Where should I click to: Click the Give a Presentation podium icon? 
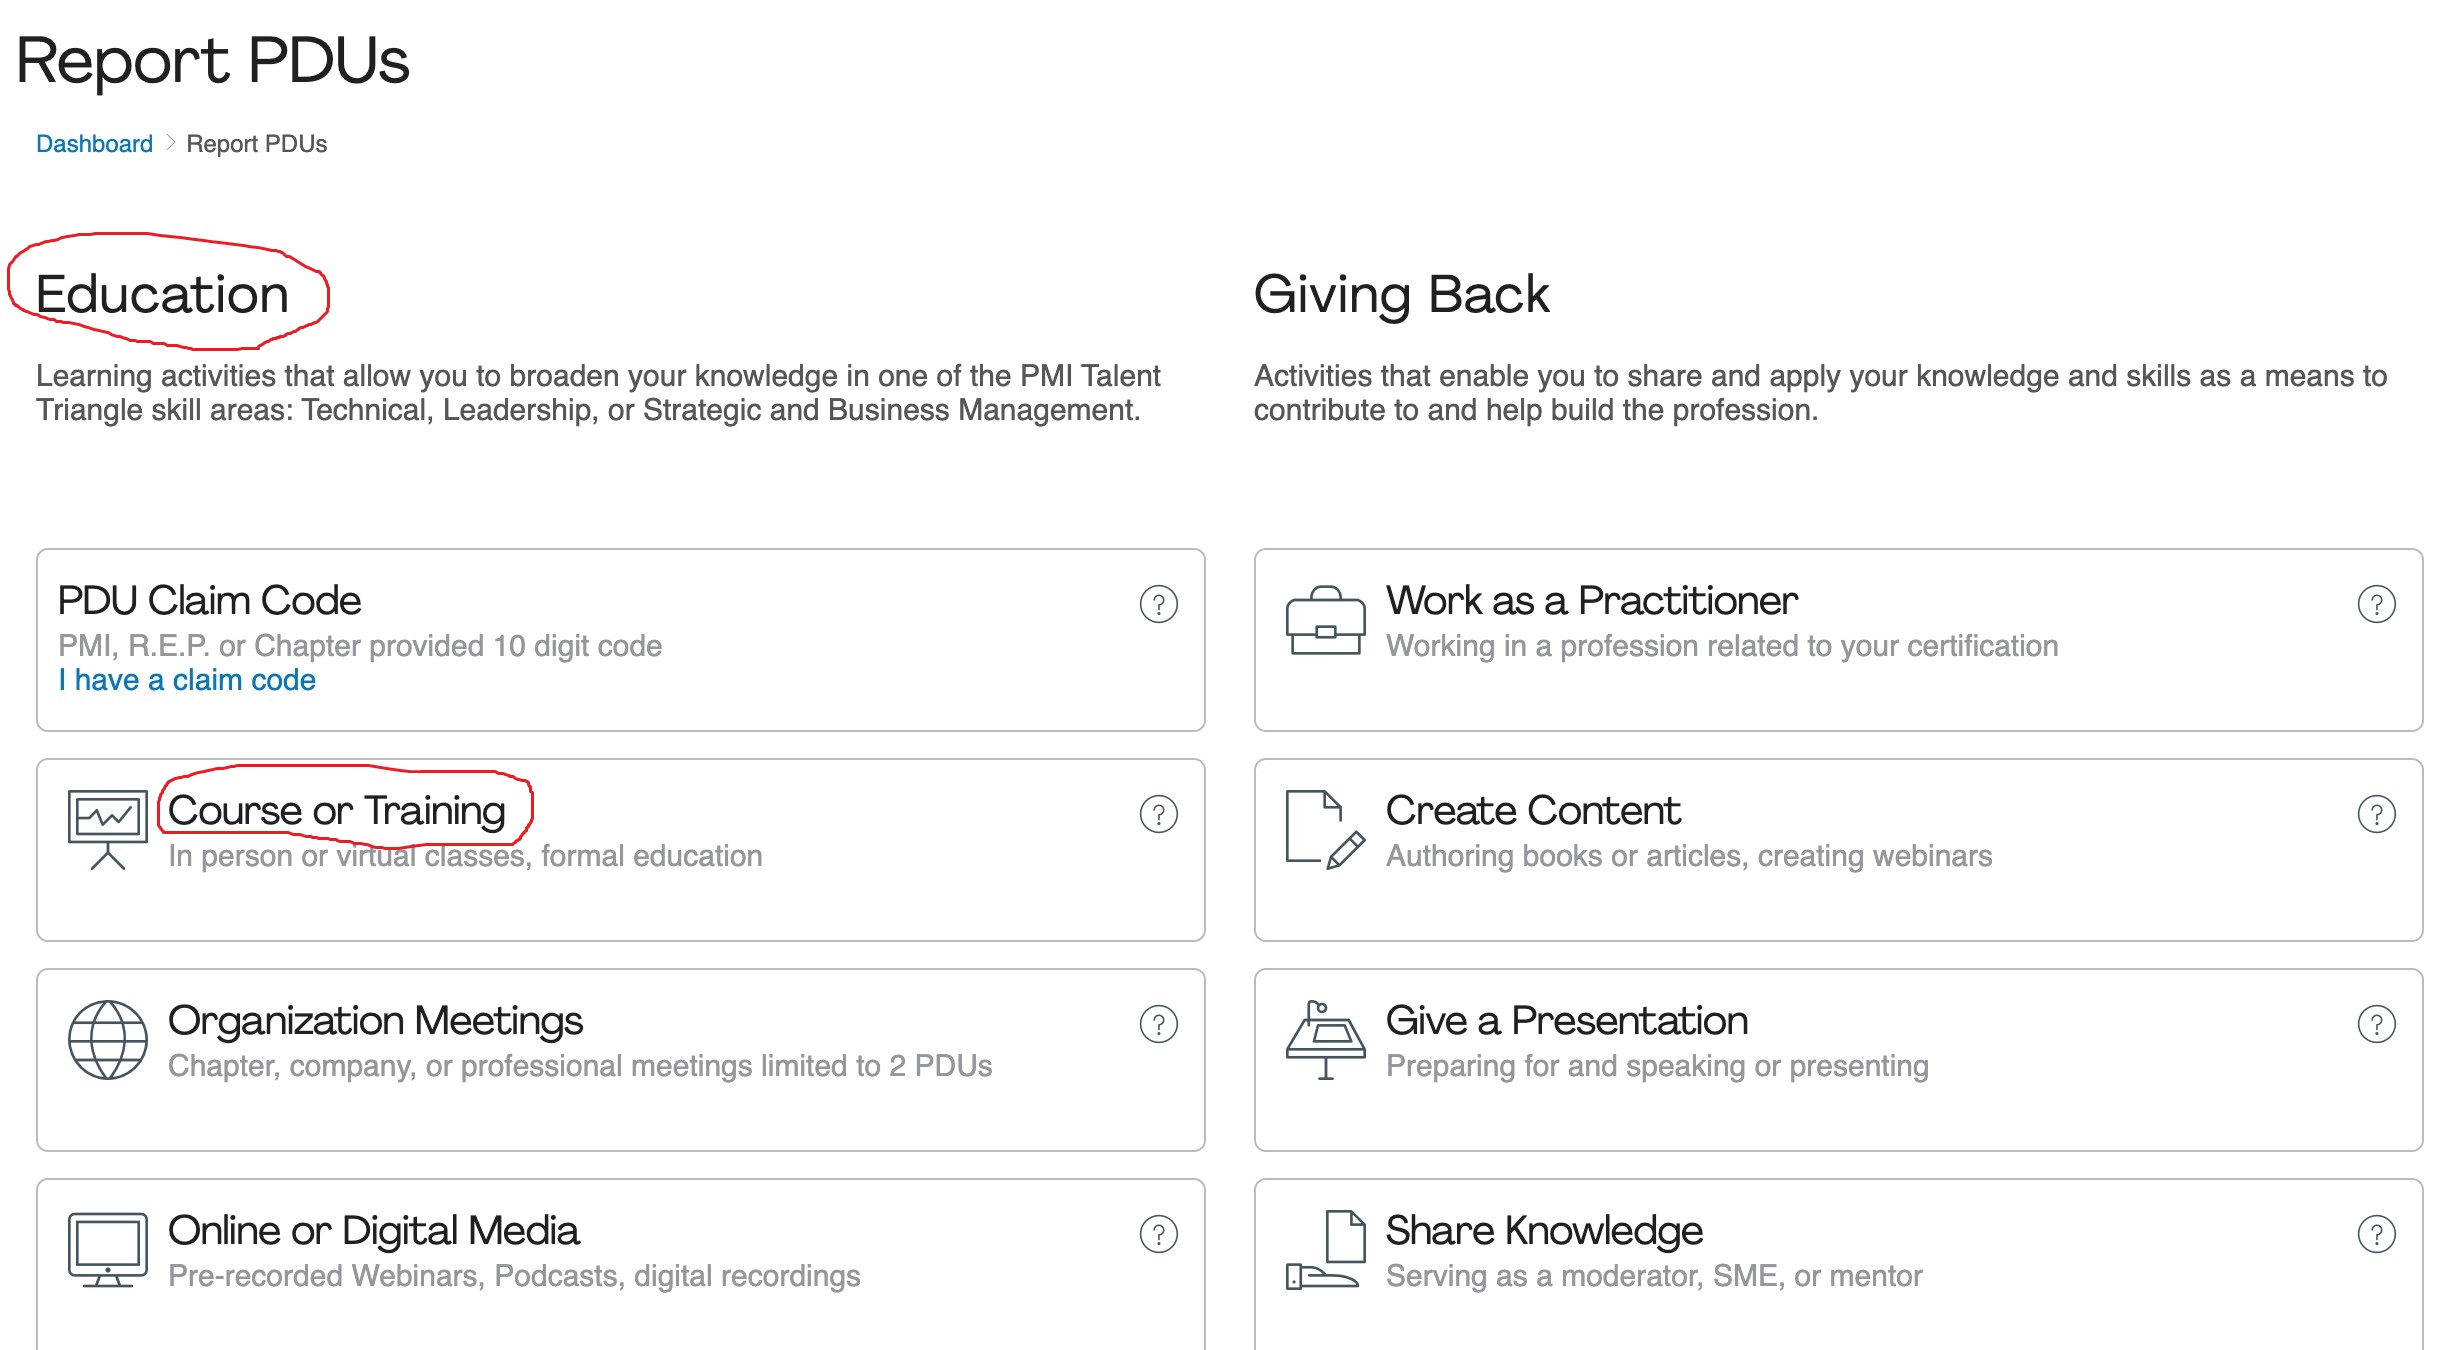tap(1325, 1039)
